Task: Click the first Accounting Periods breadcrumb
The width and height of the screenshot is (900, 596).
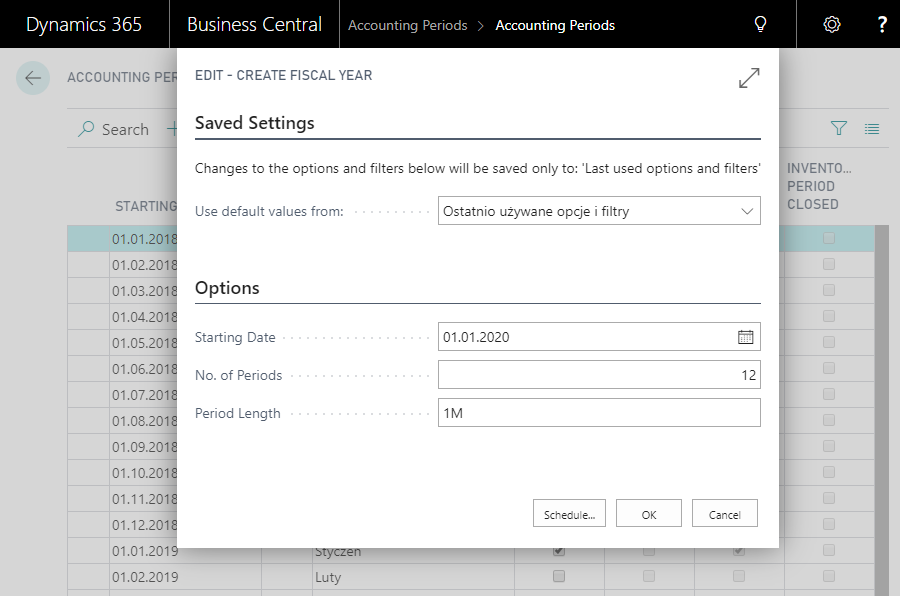Action: 408,25
